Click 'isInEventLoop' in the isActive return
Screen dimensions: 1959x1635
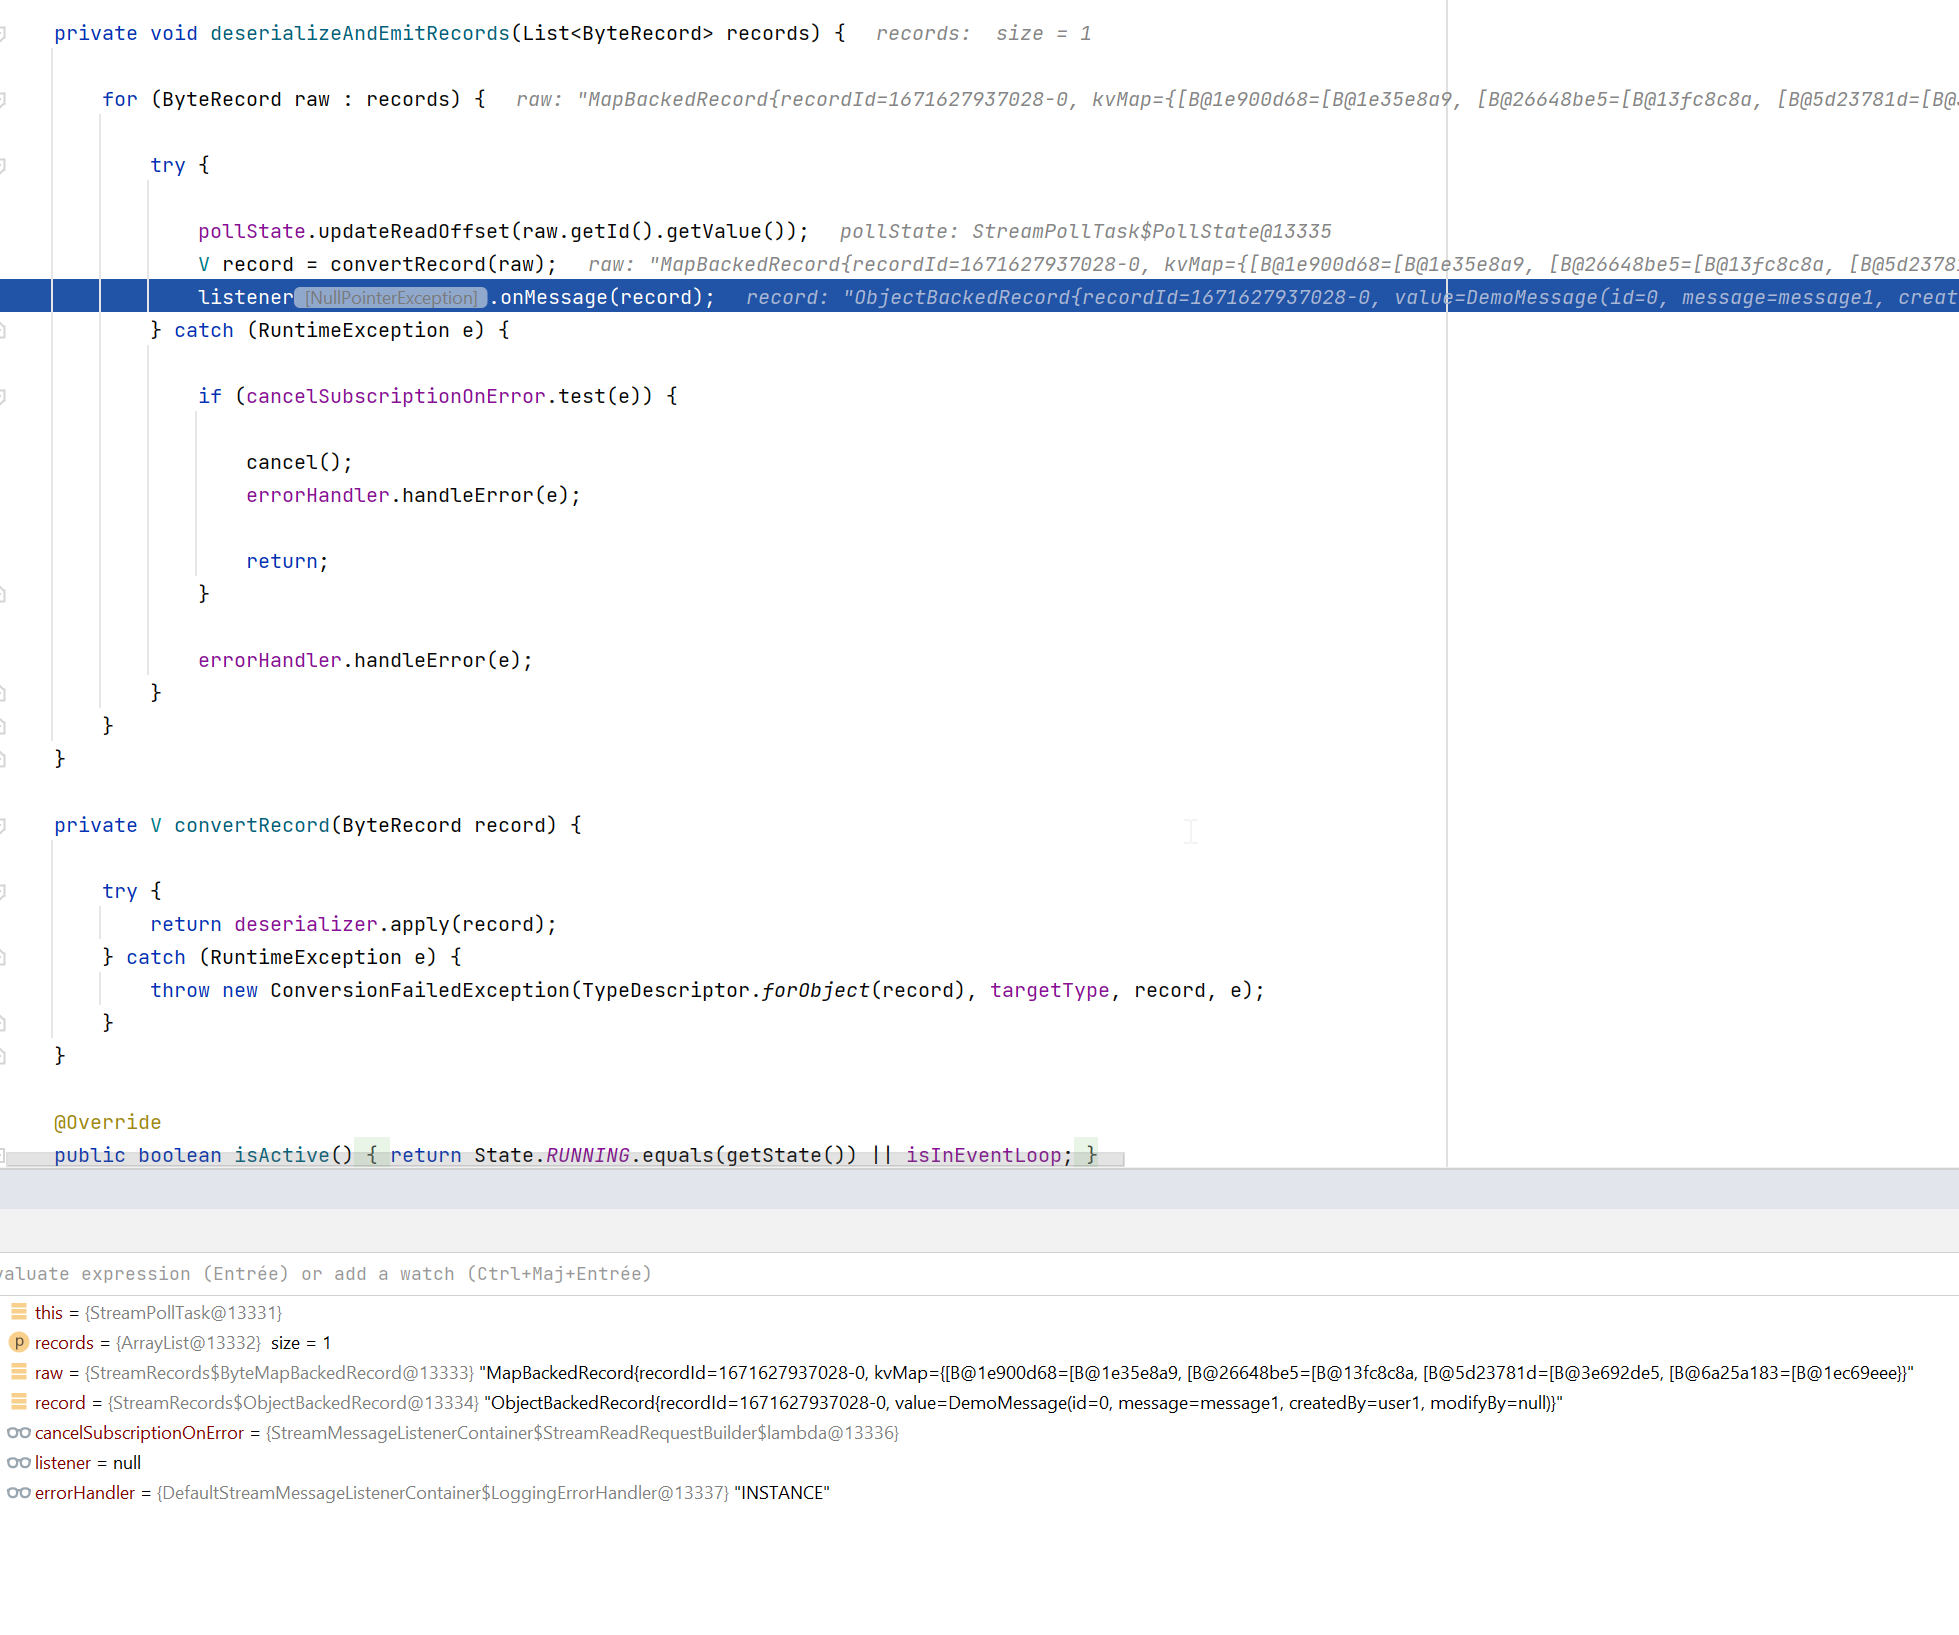coord(984,1155)
